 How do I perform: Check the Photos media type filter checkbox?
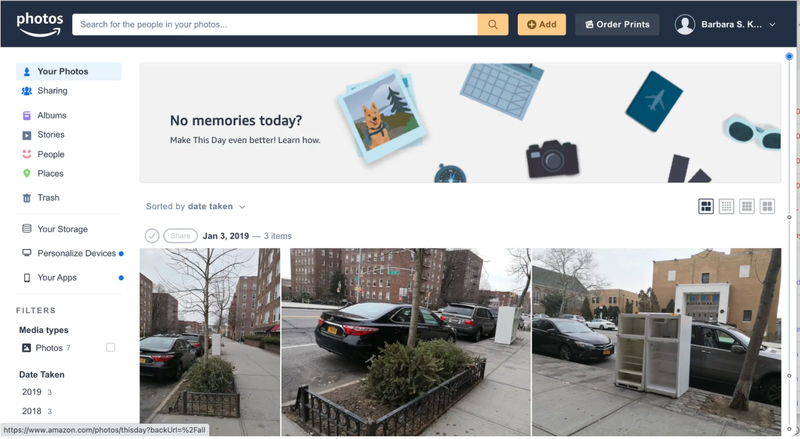tap(110, 348)
